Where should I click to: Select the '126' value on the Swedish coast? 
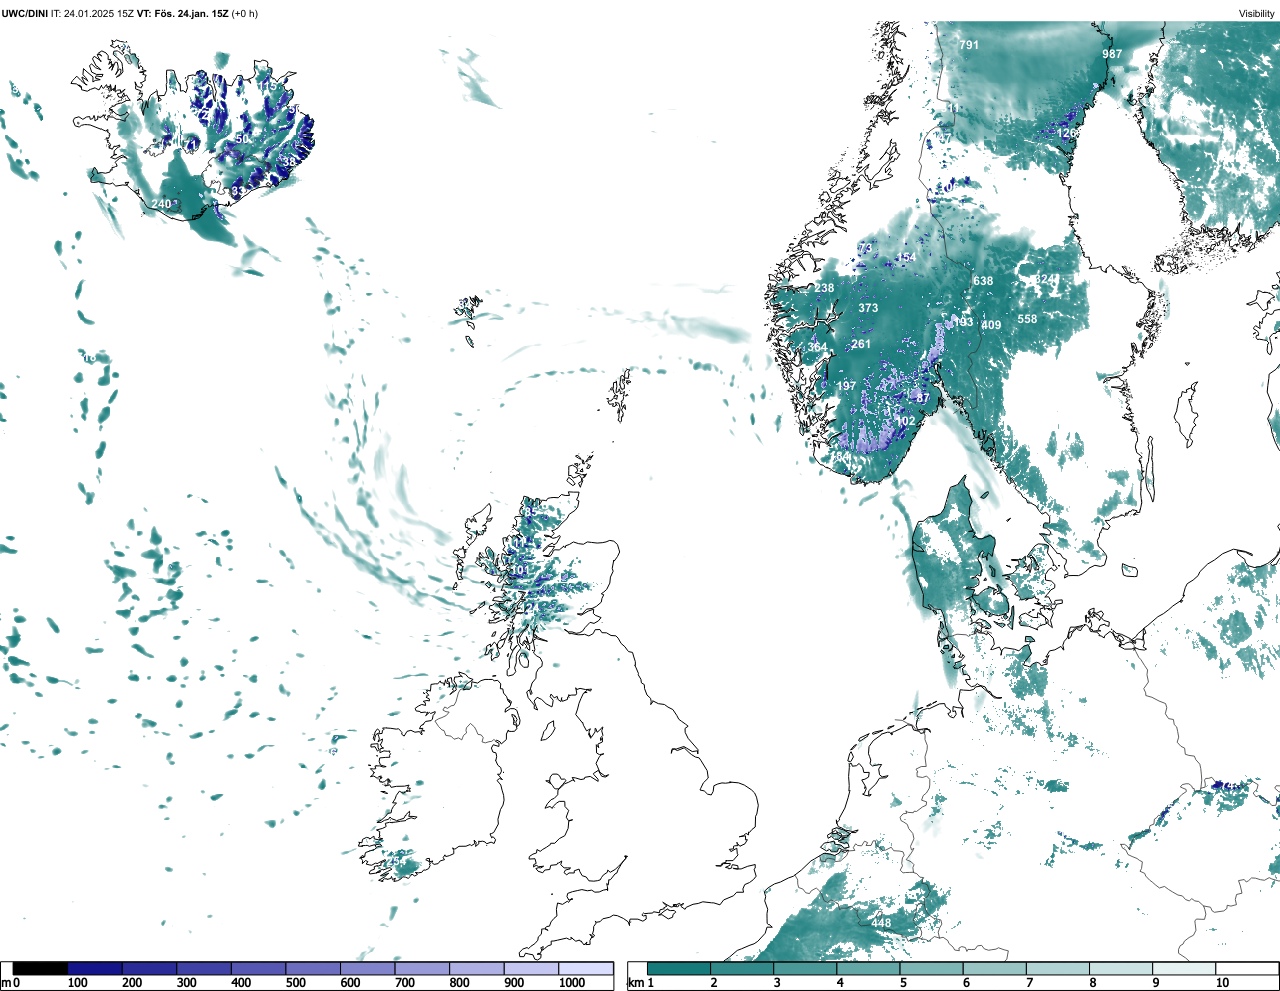[x=1068, y=133]
